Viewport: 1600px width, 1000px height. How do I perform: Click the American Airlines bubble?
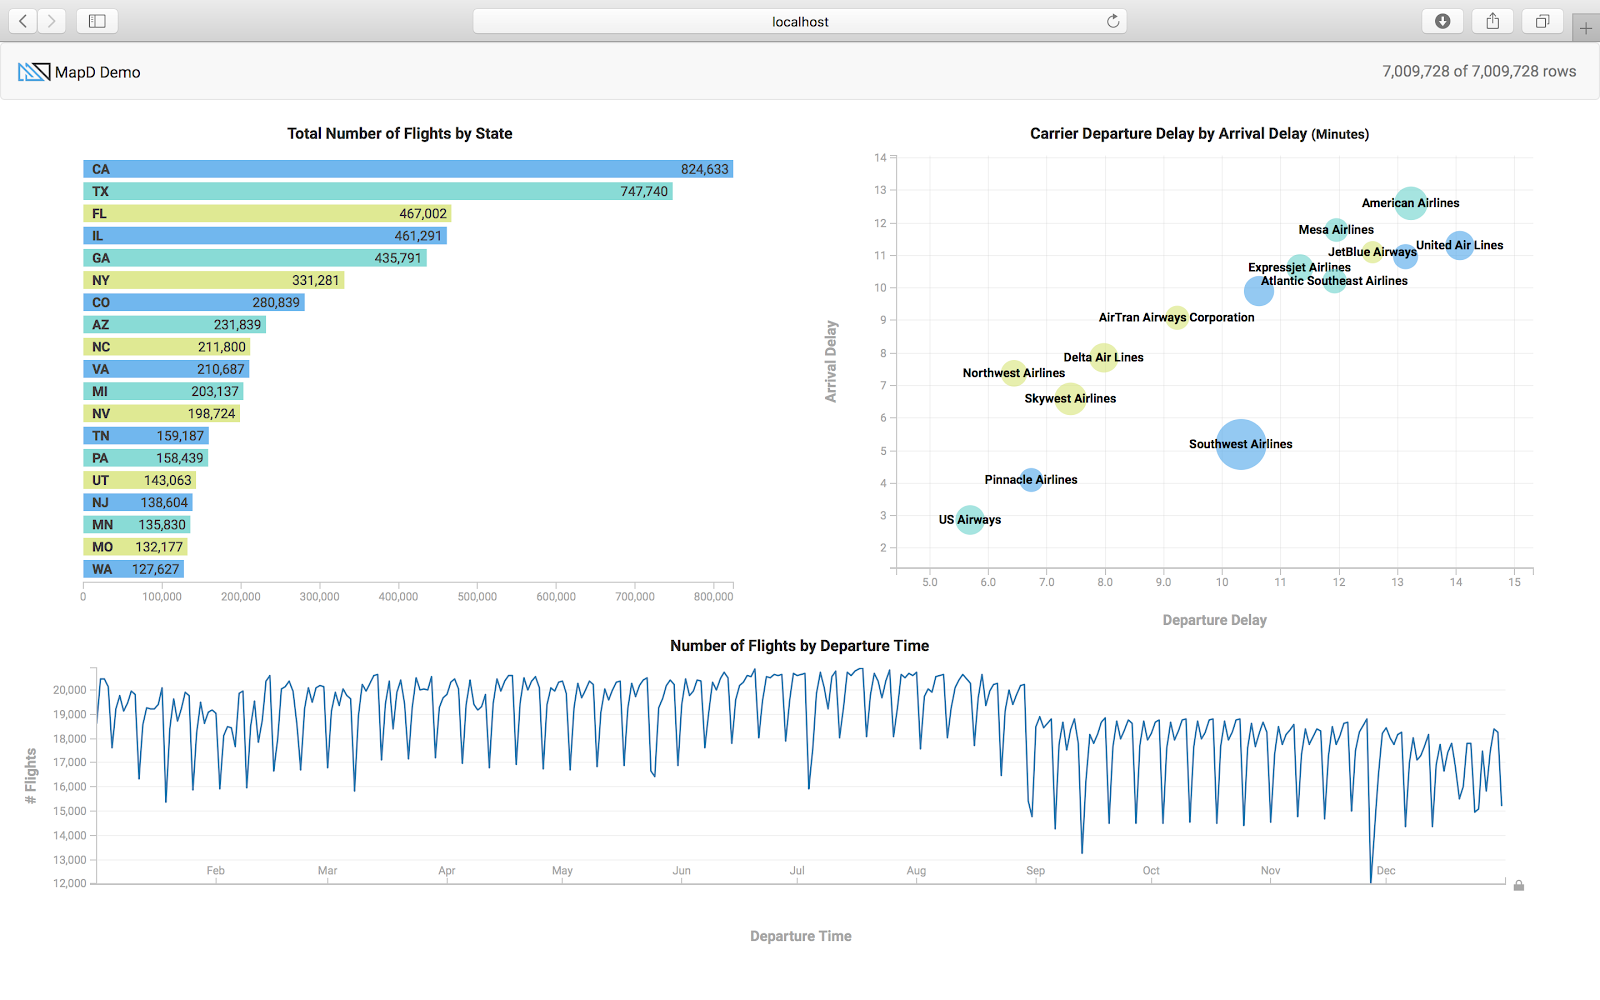pyautogui.click(x=1410, y=203)
